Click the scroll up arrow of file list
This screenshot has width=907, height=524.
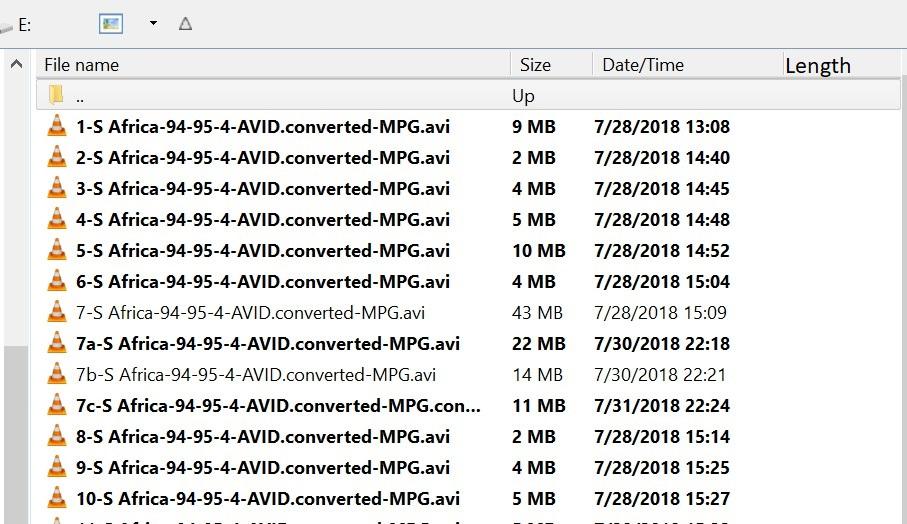point(17,64)
